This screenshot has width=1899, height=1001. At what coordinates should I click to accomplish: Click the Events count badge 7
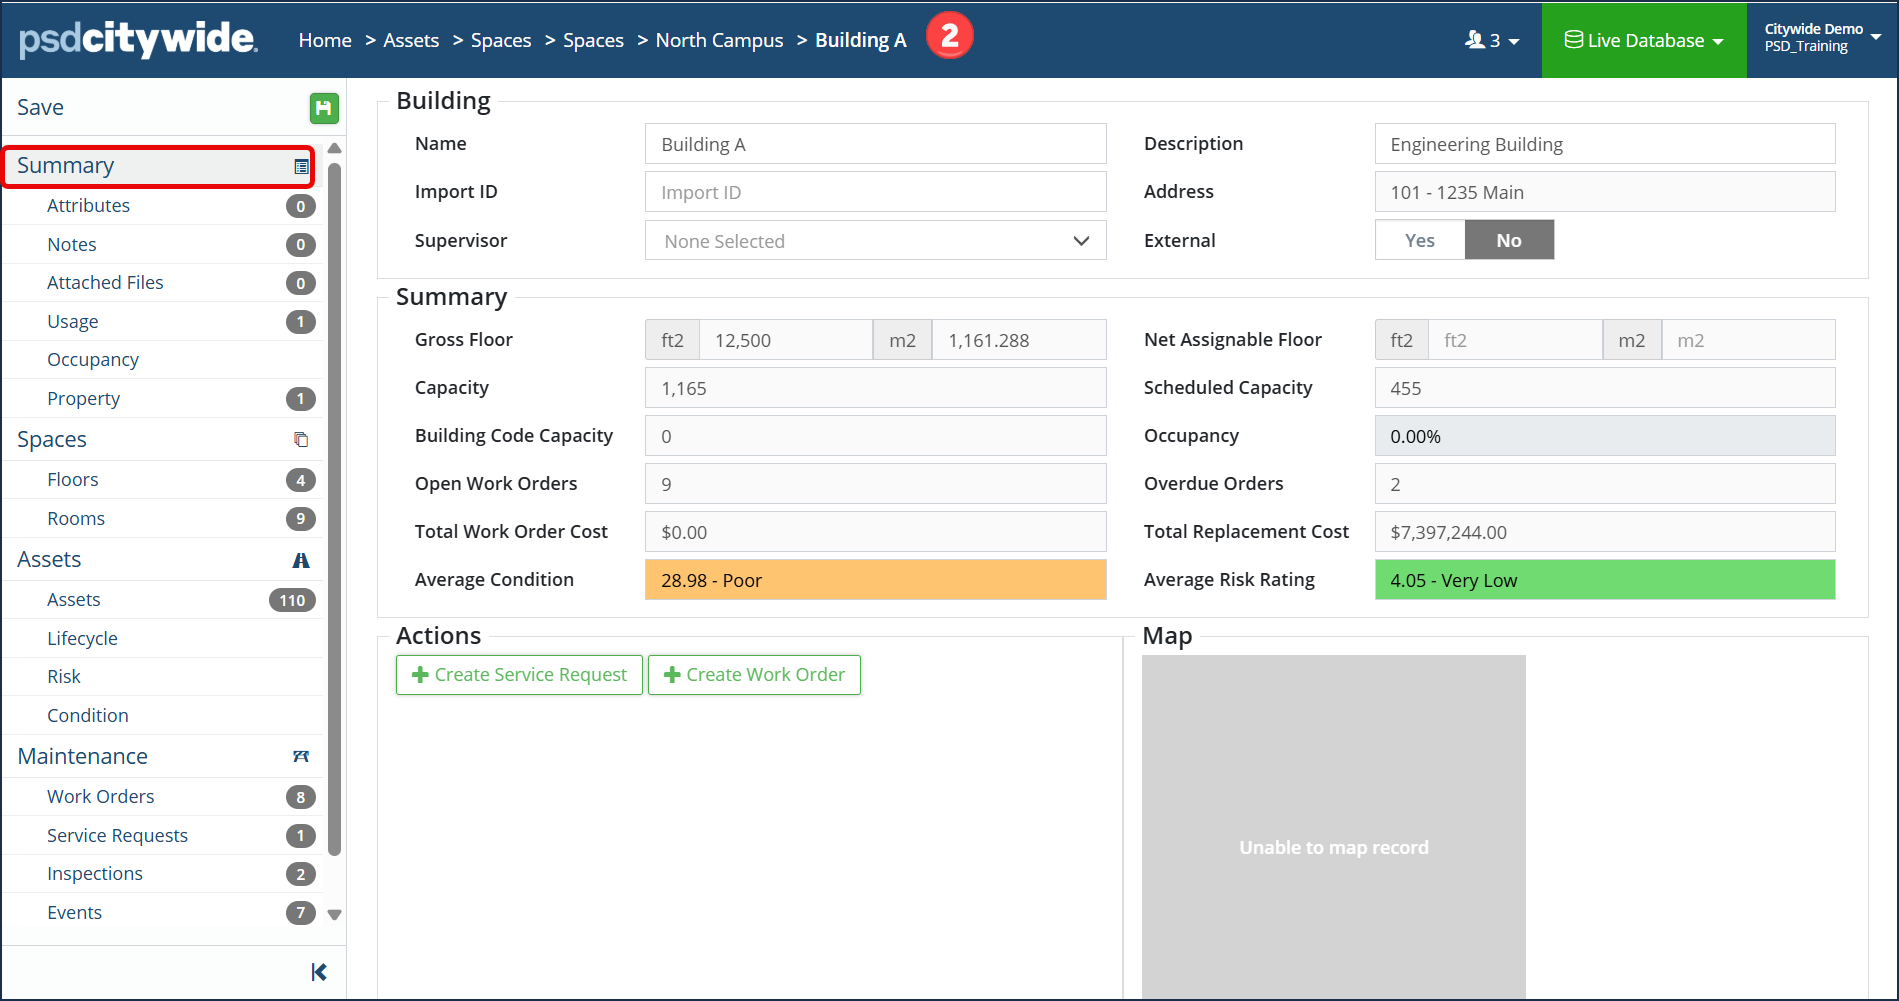(x=301, y=913)
